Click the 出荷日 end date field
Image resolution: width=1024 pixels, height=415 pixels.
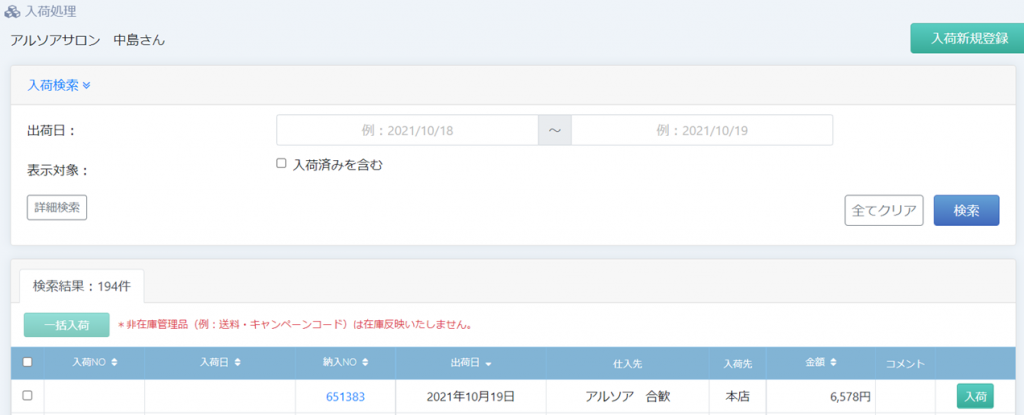(701, 130)
